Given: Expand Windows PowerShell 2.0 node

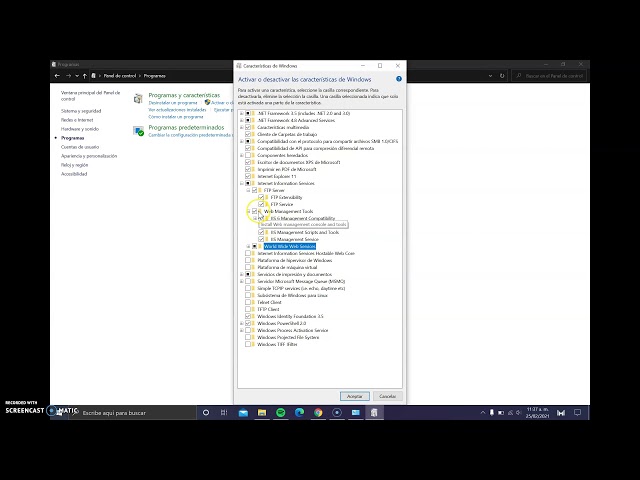Looking at the screenshot, I should click(241, 323).
